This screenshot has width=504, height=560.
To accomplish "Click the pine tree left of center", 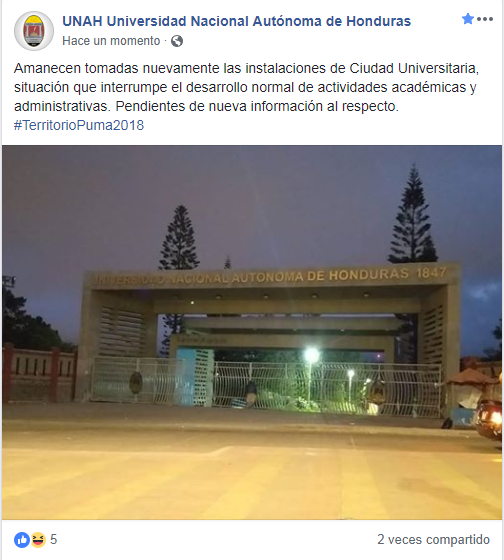I will point(179,238).
